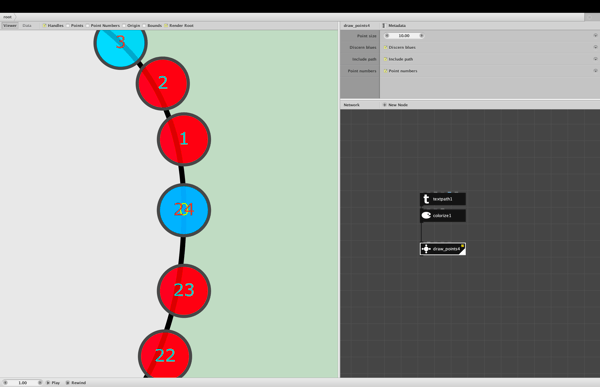This screenshot has width=600, height=387.
Task: Click the Discern blues parameter label
Action: coord(363,47)
